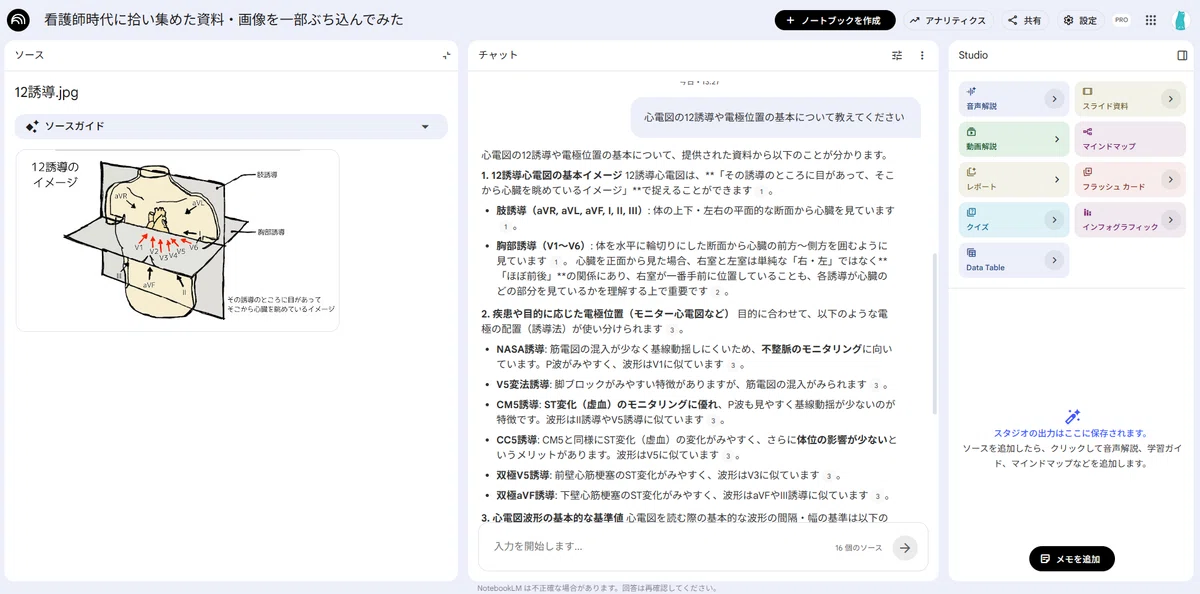Screen dimensions: 1200x594
Task: Expand the ソースガイド source guide dropdown
Action: tap(425, 126)
